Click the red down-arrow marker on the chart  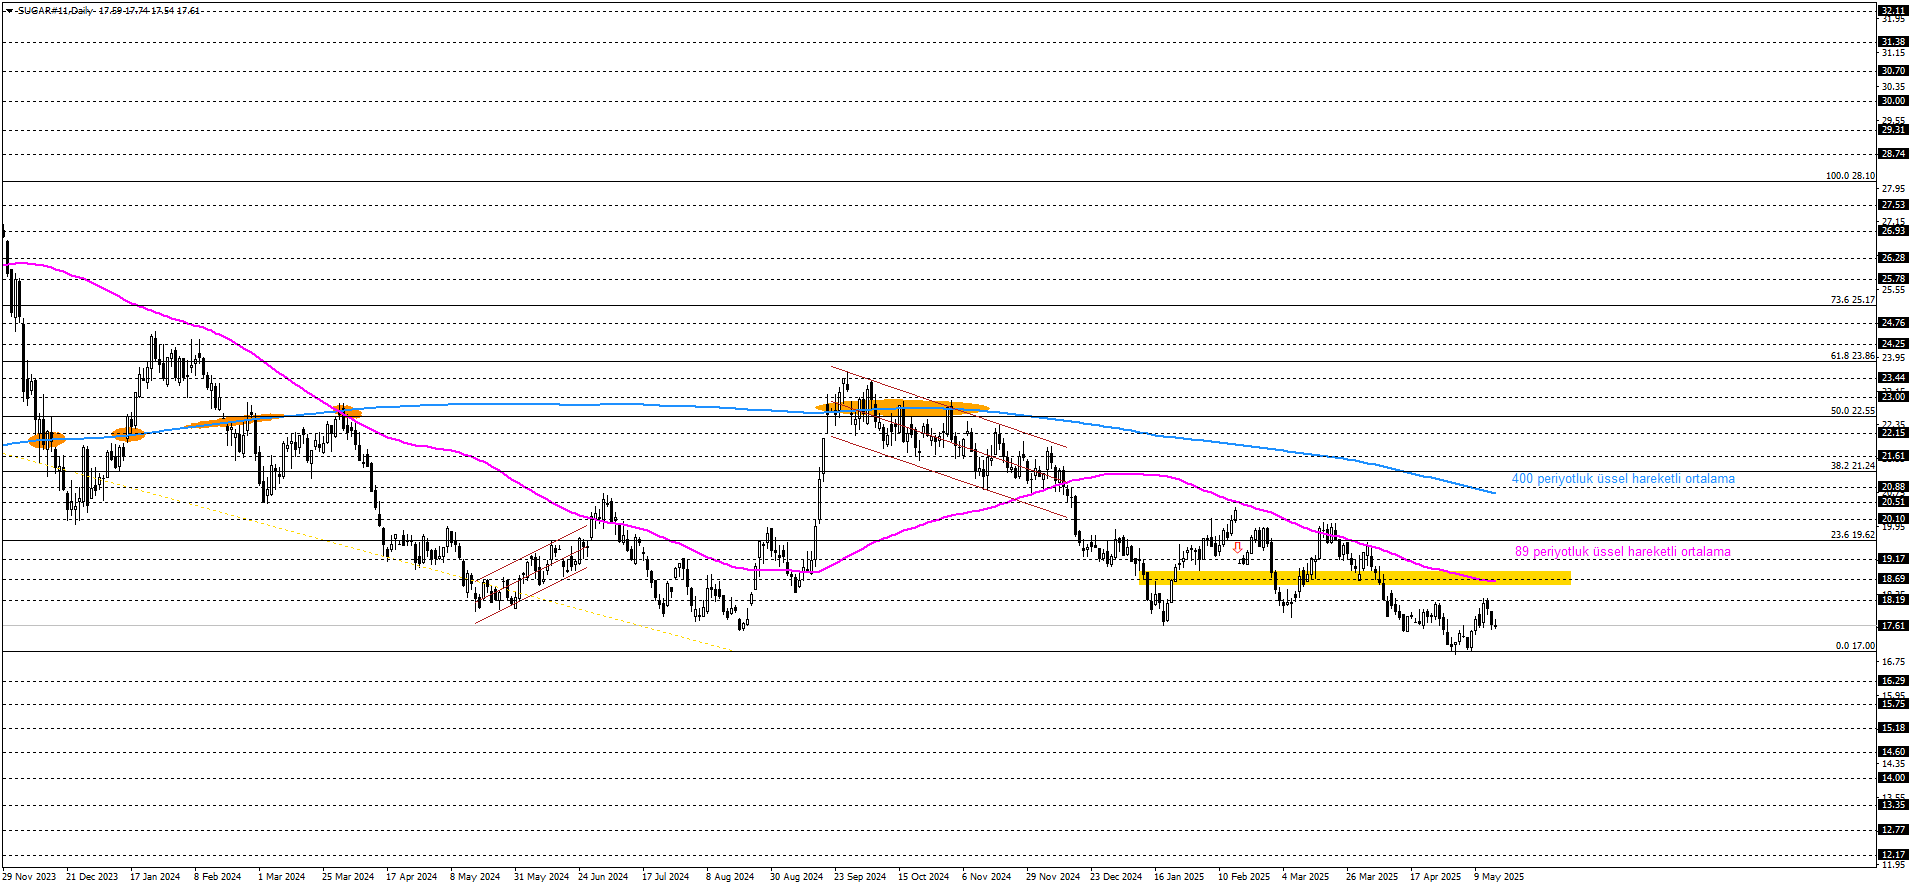pos(1238,548)
